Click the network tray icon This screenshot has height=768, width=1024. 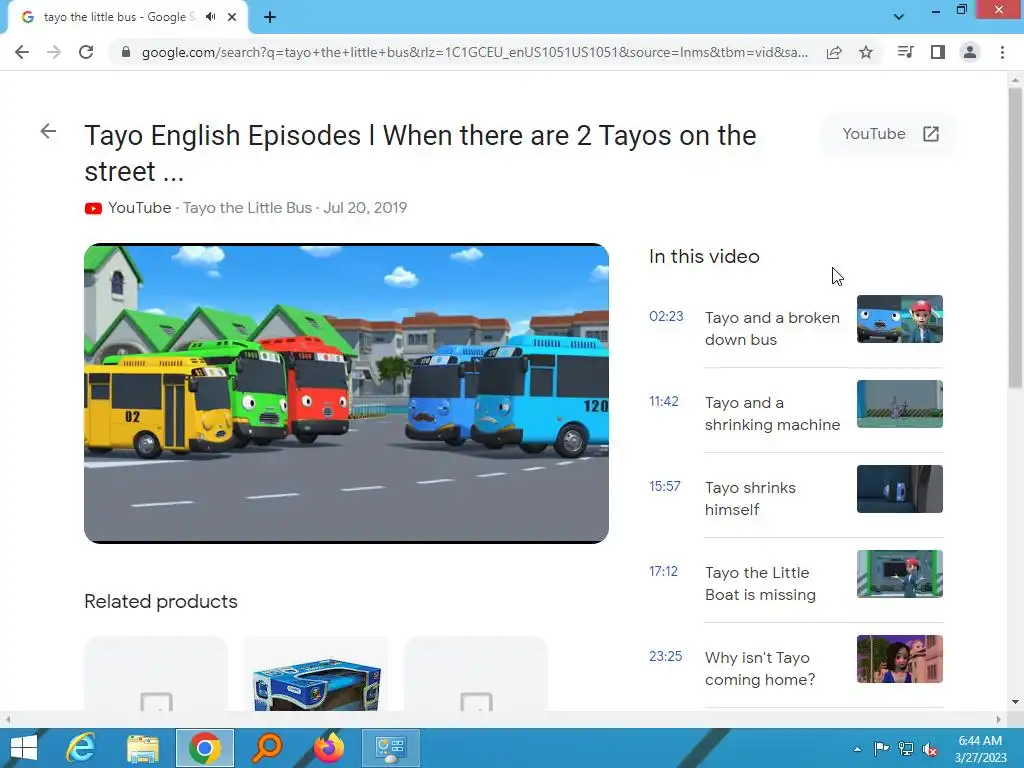click(x=906, y=749)
